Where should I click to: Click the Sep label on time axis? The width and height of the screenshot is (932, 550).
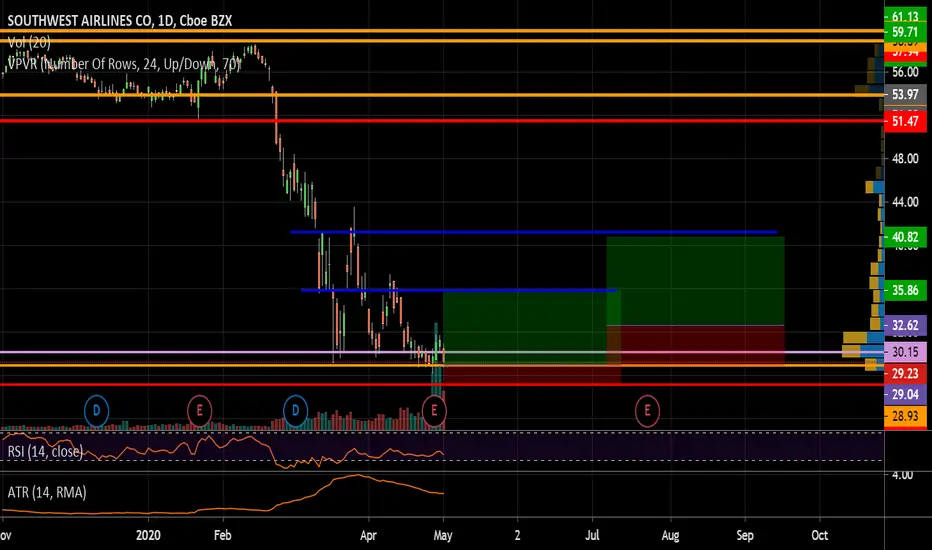(x=745, y=535)
